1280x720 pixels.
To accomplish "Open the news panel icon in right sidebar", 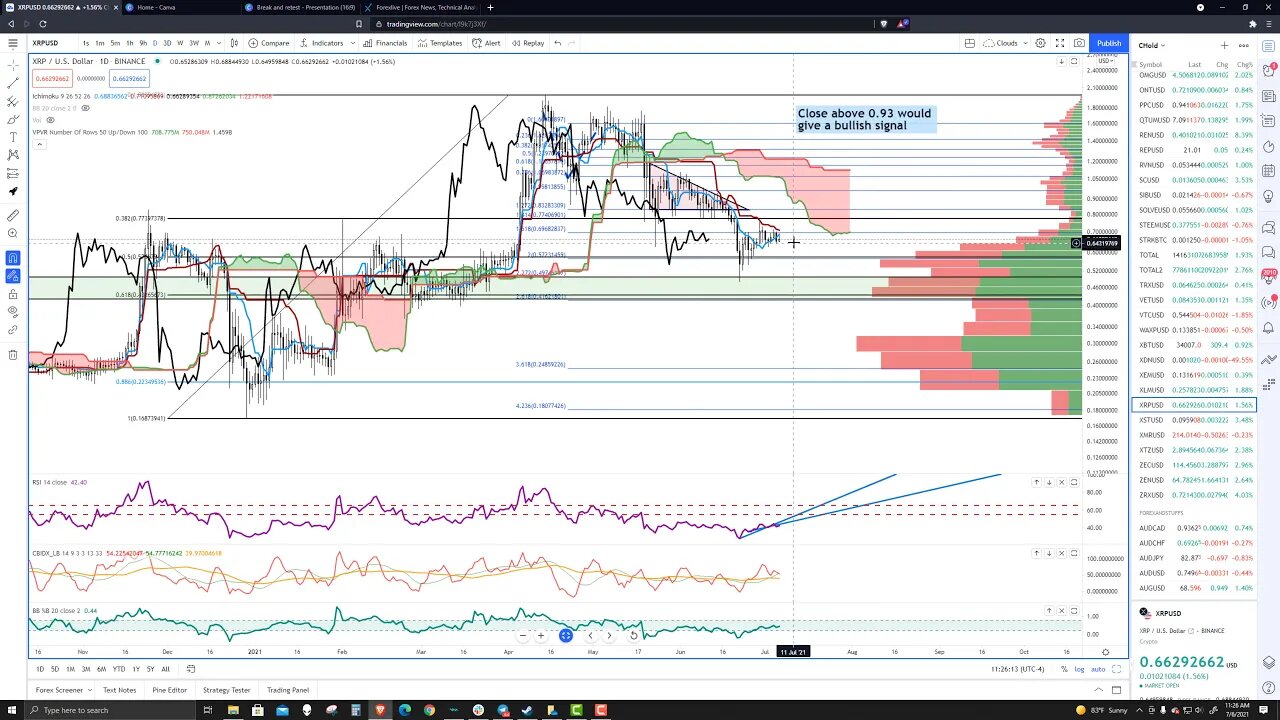I will pyautogui.click(x=1268, y=96).
